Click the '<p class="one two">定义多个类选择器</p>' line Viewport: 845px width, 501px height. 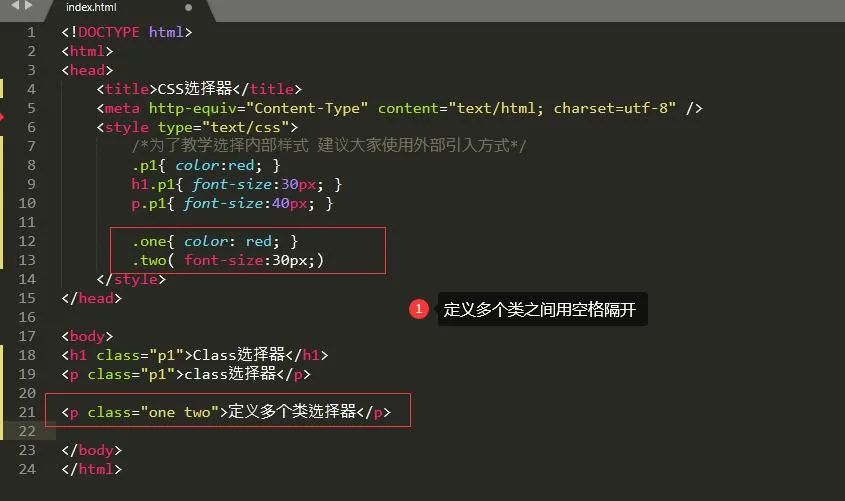226,412
